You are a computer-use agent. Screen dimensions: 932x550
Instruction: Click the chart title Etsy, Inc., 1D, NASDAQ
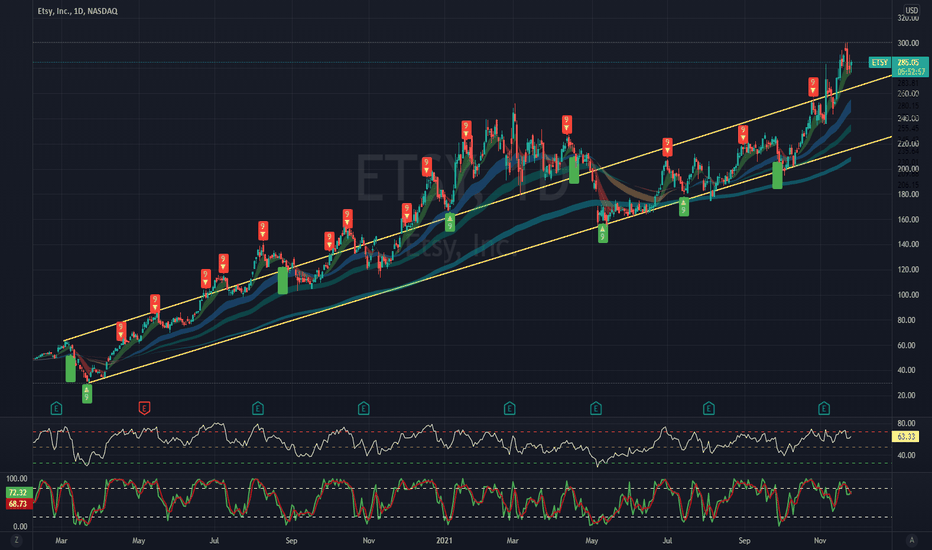tap(77, 11)
